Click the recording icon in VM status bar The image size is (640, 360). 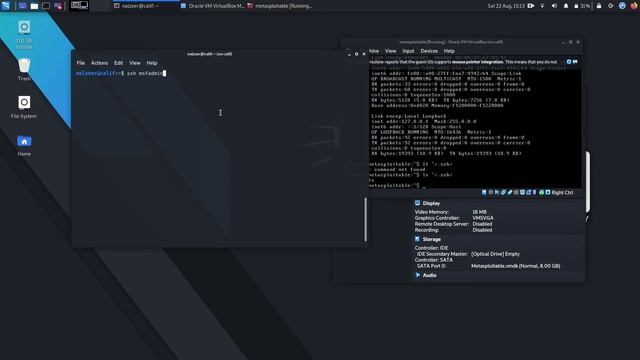(529, 192)
